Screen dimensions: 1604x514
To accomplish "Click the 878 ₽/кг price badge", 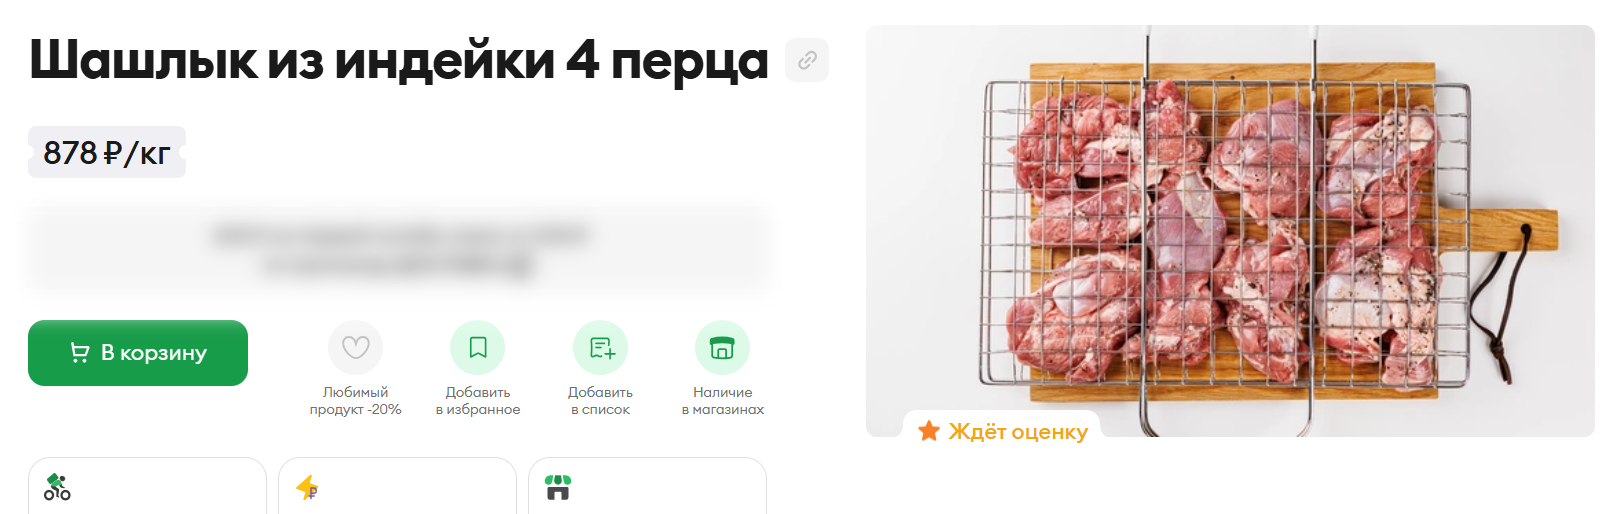I will [107, 152].
